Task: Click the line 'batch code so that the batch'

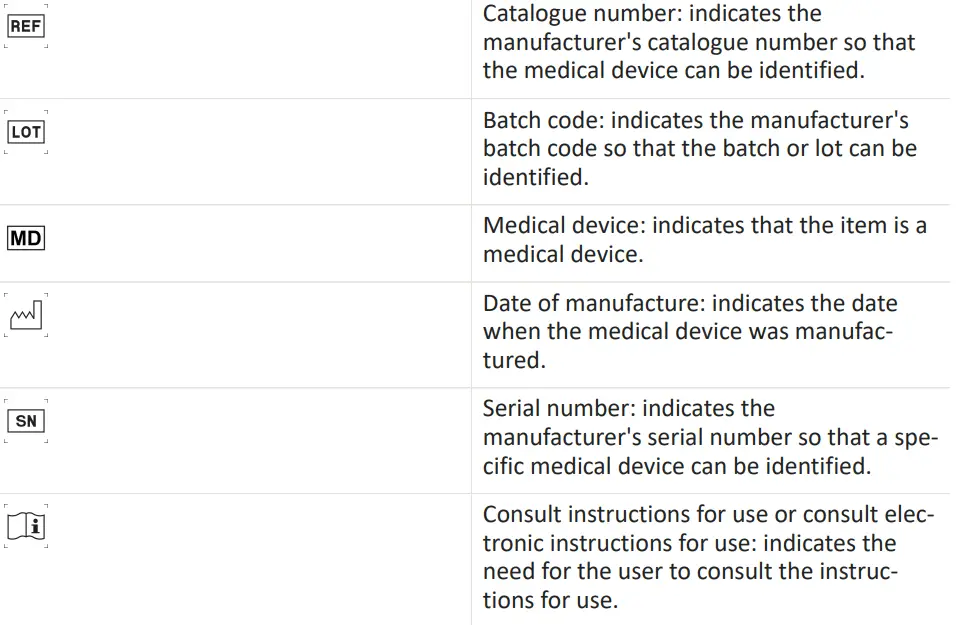Action: [x=700, y=149]
